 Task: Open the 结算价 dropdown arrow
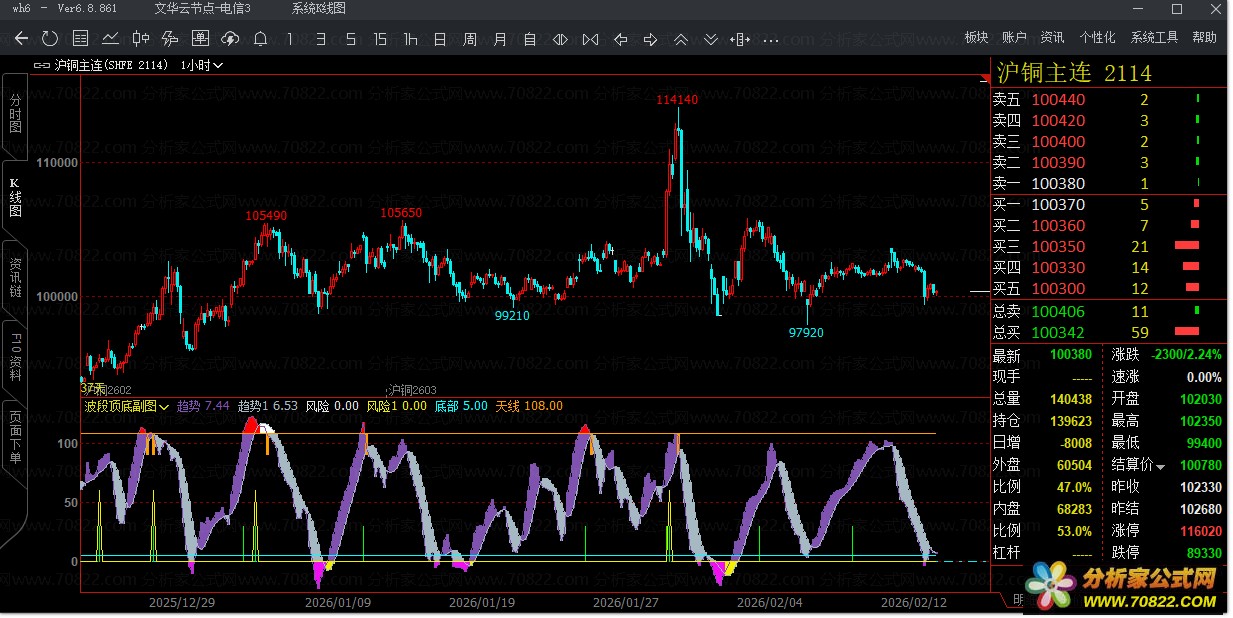[x=1161, y=466]
